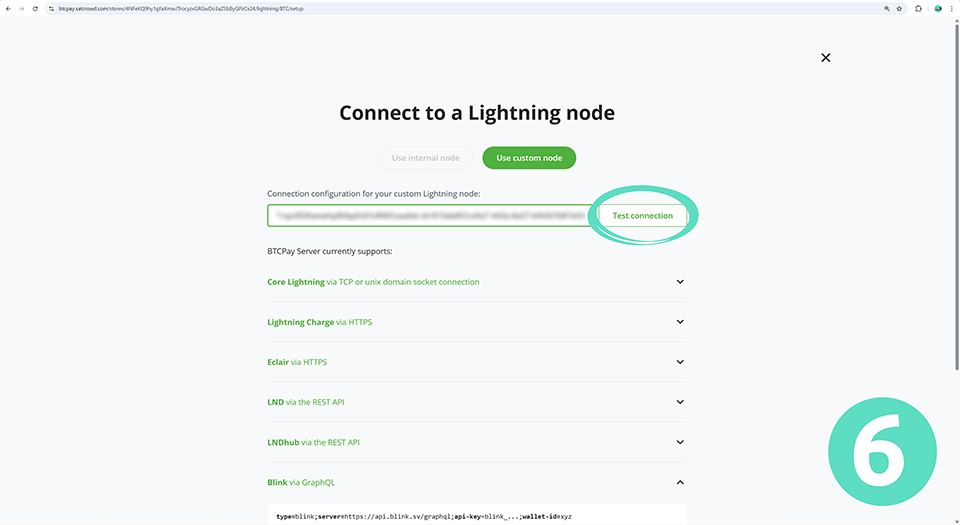This screenshot has width=960, height=525.
Task: Reload the page
Action: click(x=36, y=8)
